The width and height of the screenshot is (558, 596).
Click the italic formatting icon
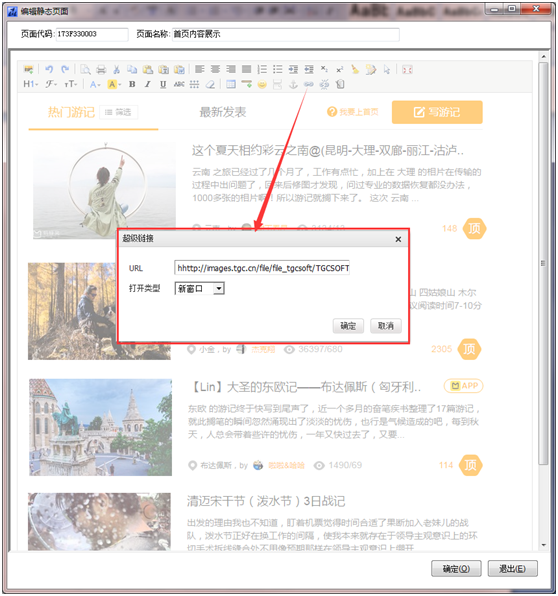[147, 84]
